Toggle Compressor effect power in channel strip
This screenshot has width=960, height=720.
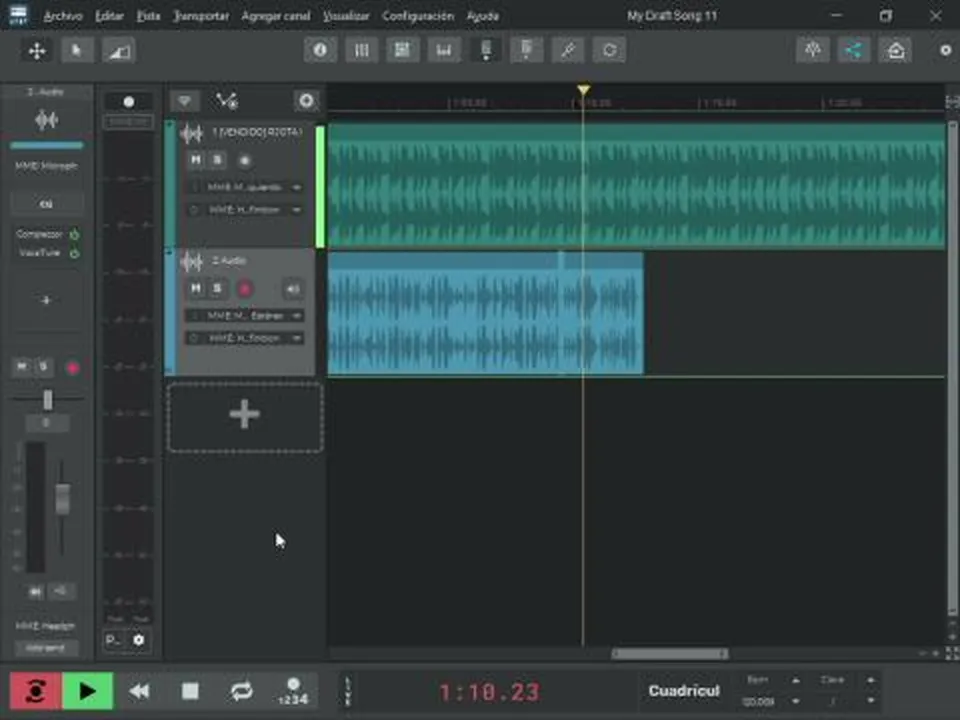pos(75,234)
